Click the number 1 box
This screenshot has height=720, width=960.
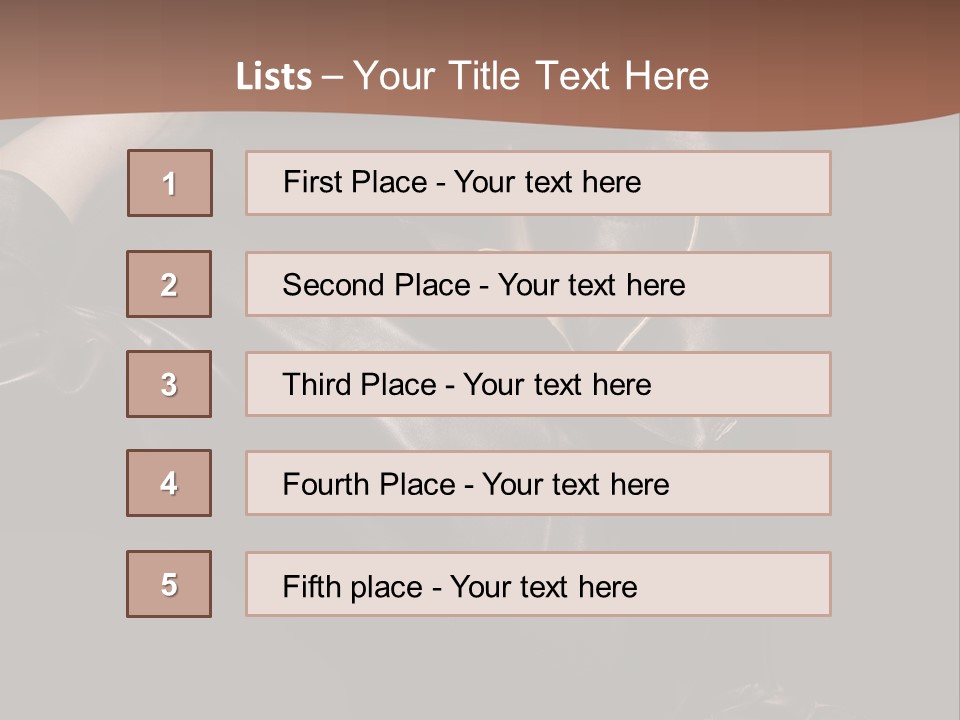(x=170, y=183)
